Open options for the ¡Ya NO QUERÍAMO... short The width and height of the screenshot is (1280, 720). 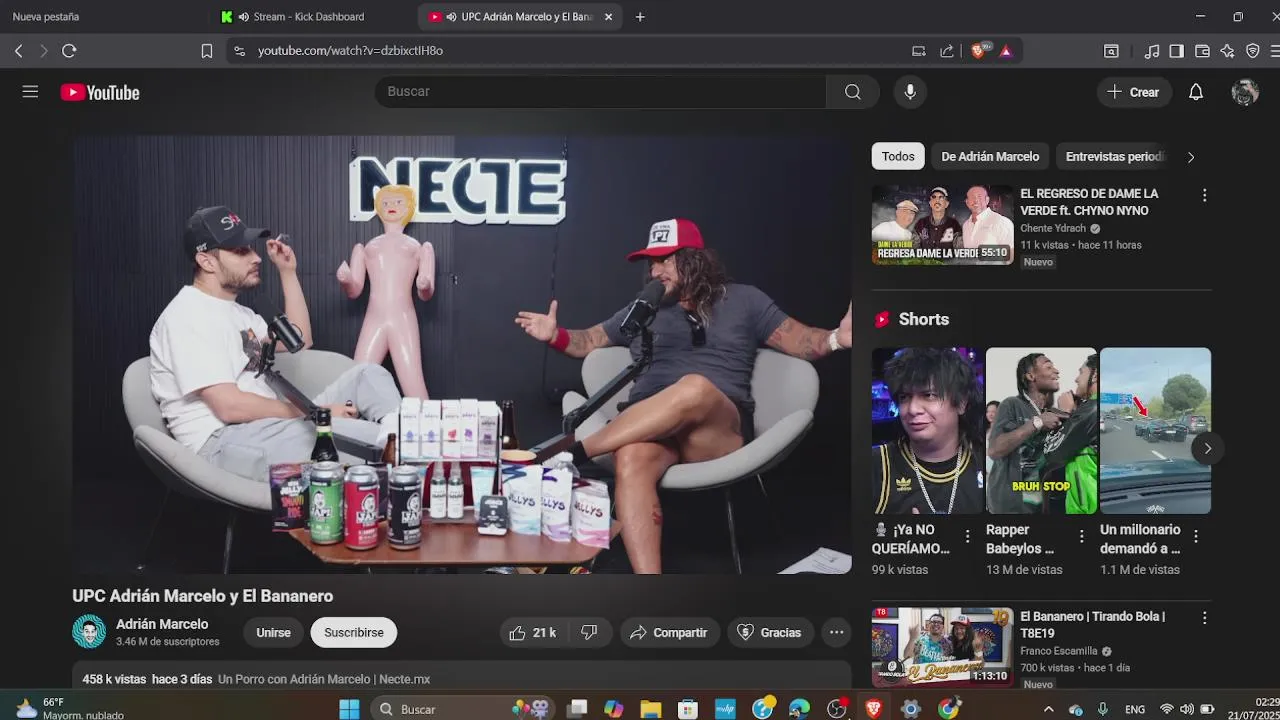tap(967, 537)
